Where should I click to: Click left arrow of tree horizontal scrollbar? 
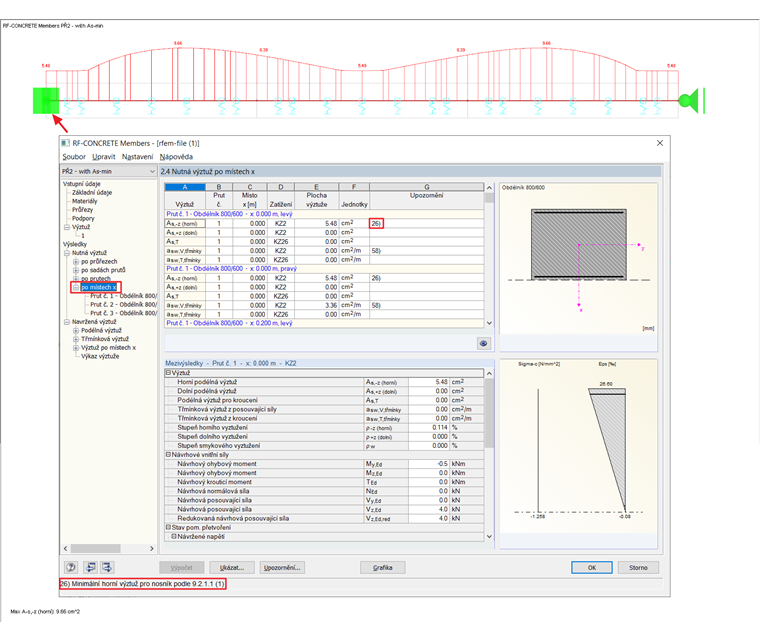pyautogui.click(x=65, y=548)
